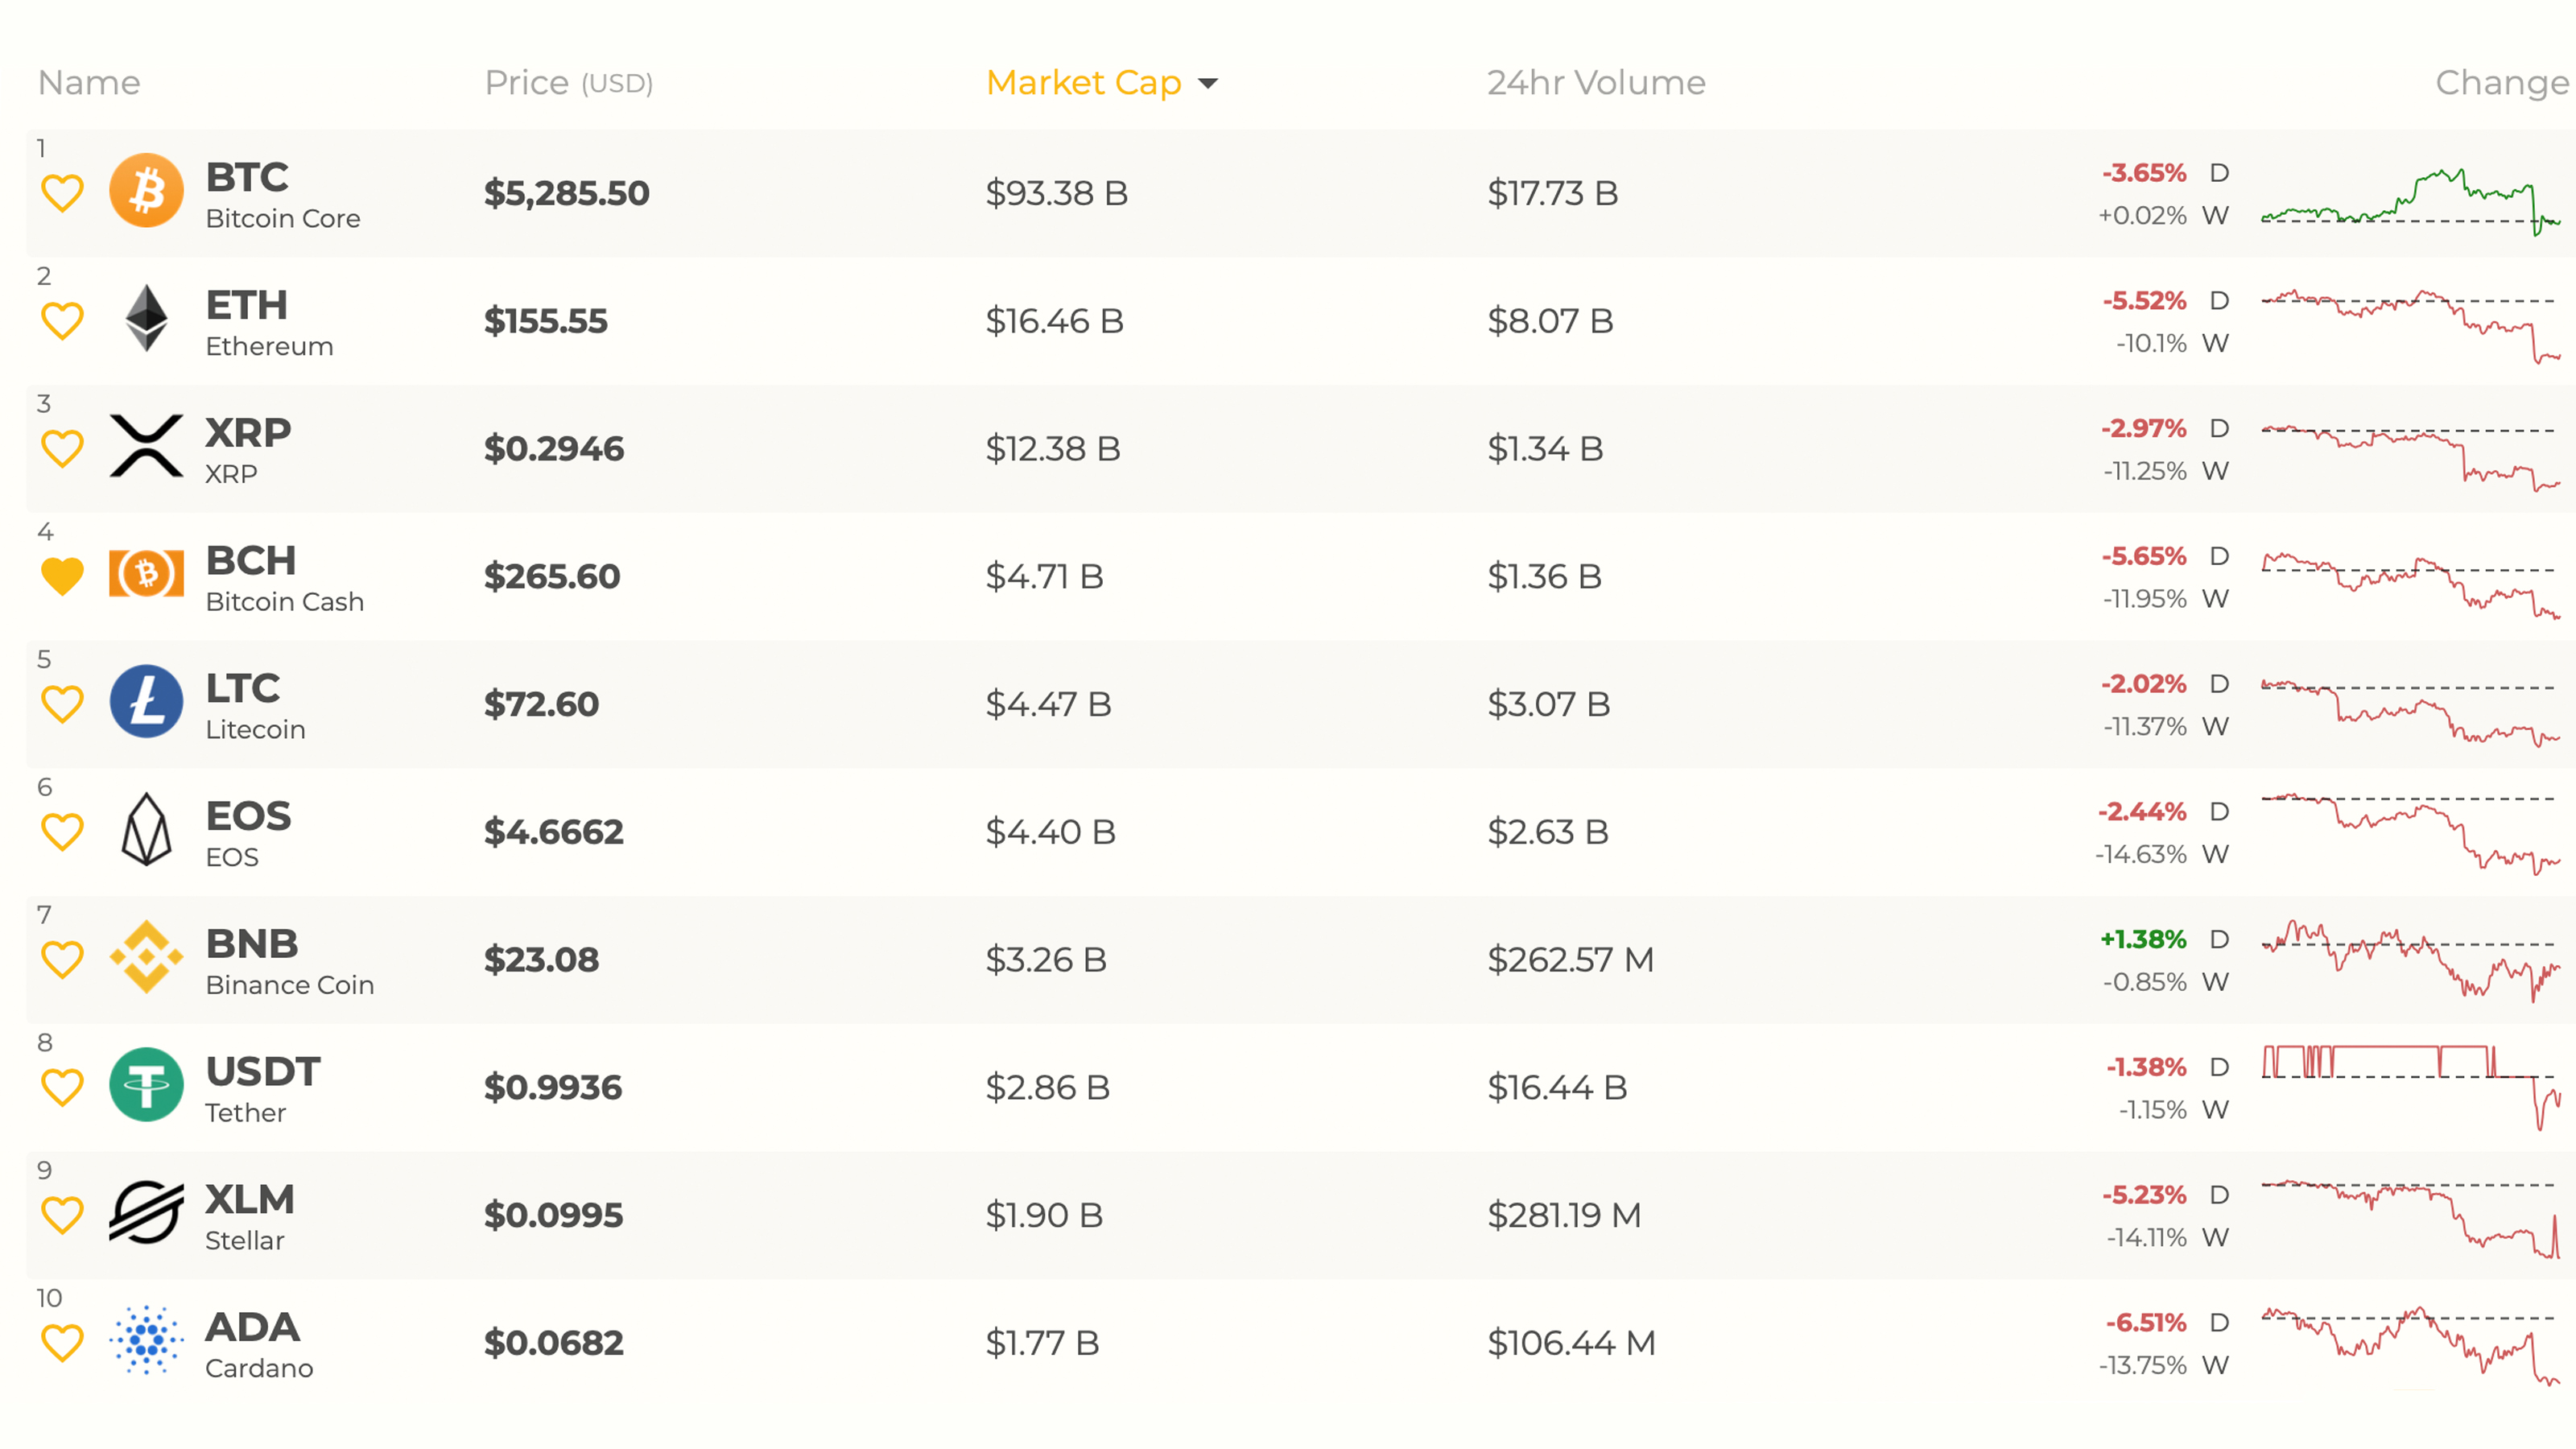
Task: Sort by Price (USD) column header
Action: coord(568,82)
